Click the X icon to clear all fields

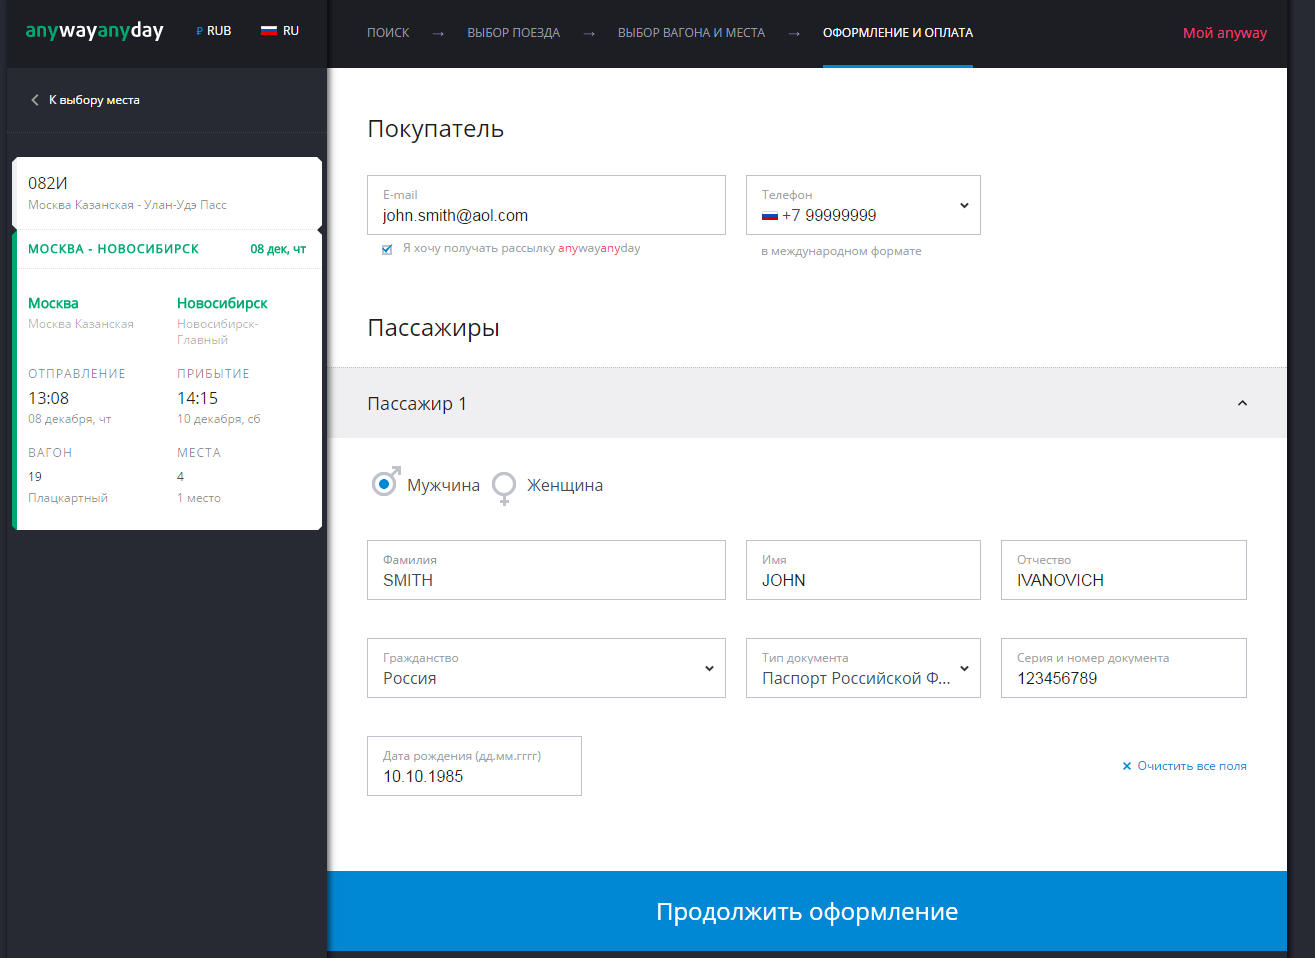(x=1127, y=766)
